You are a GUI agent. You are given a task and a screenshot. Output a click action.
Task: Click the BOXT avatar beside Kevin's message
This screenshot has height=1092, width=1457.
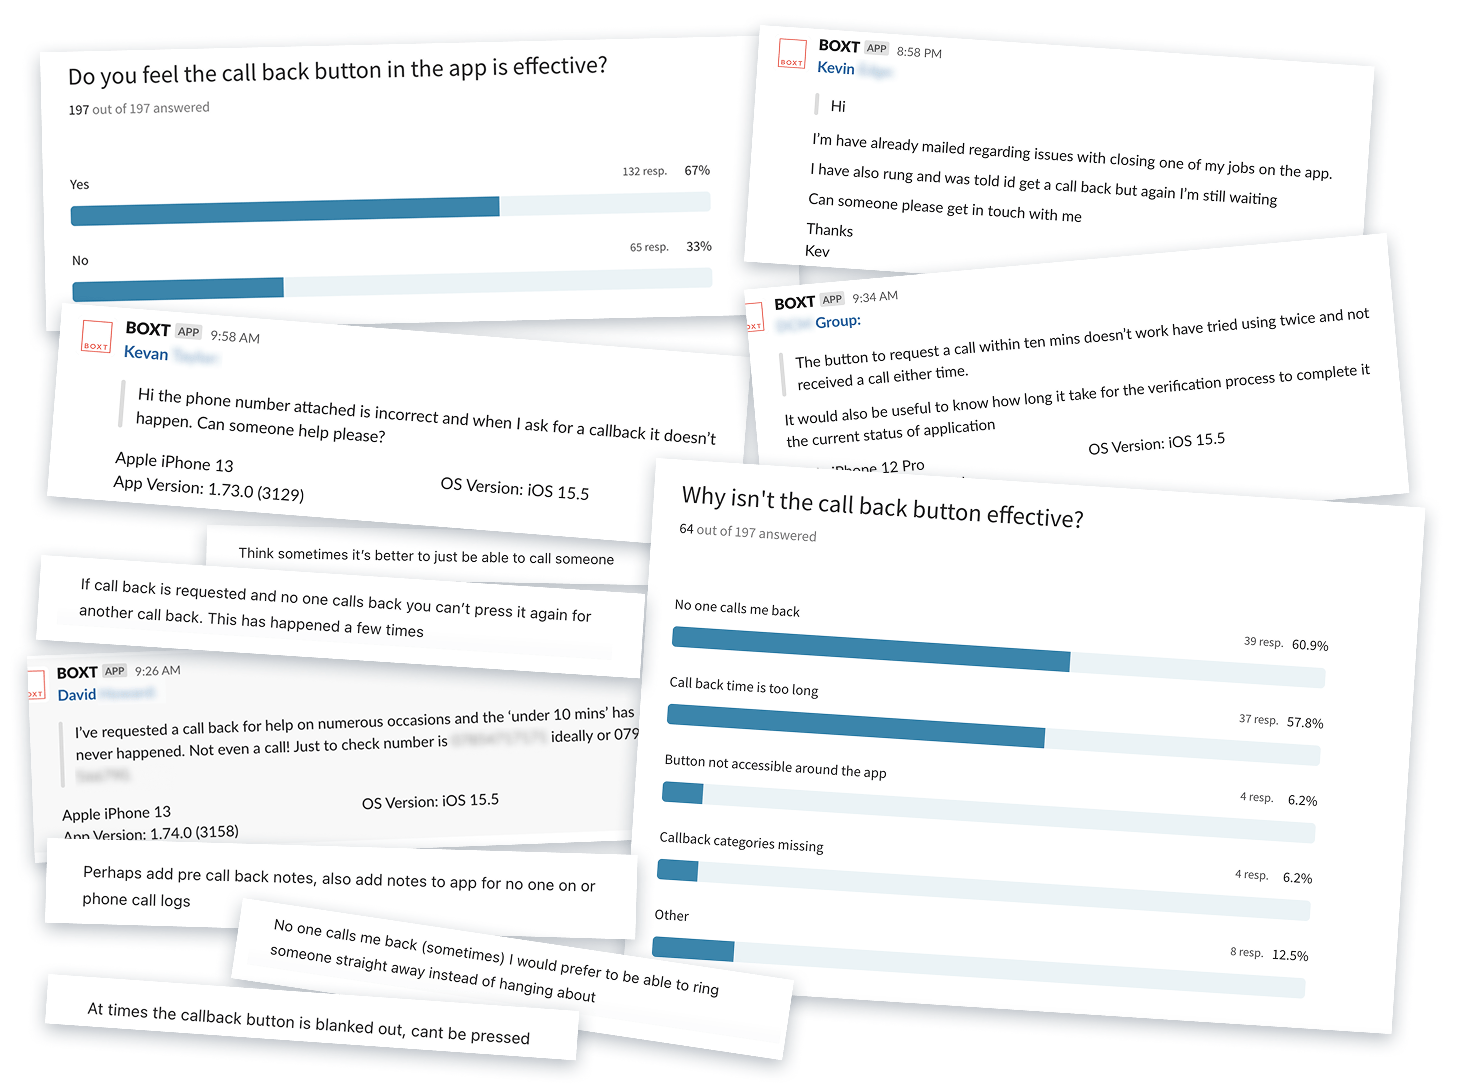pyautogui.click(x=792, y=54)
